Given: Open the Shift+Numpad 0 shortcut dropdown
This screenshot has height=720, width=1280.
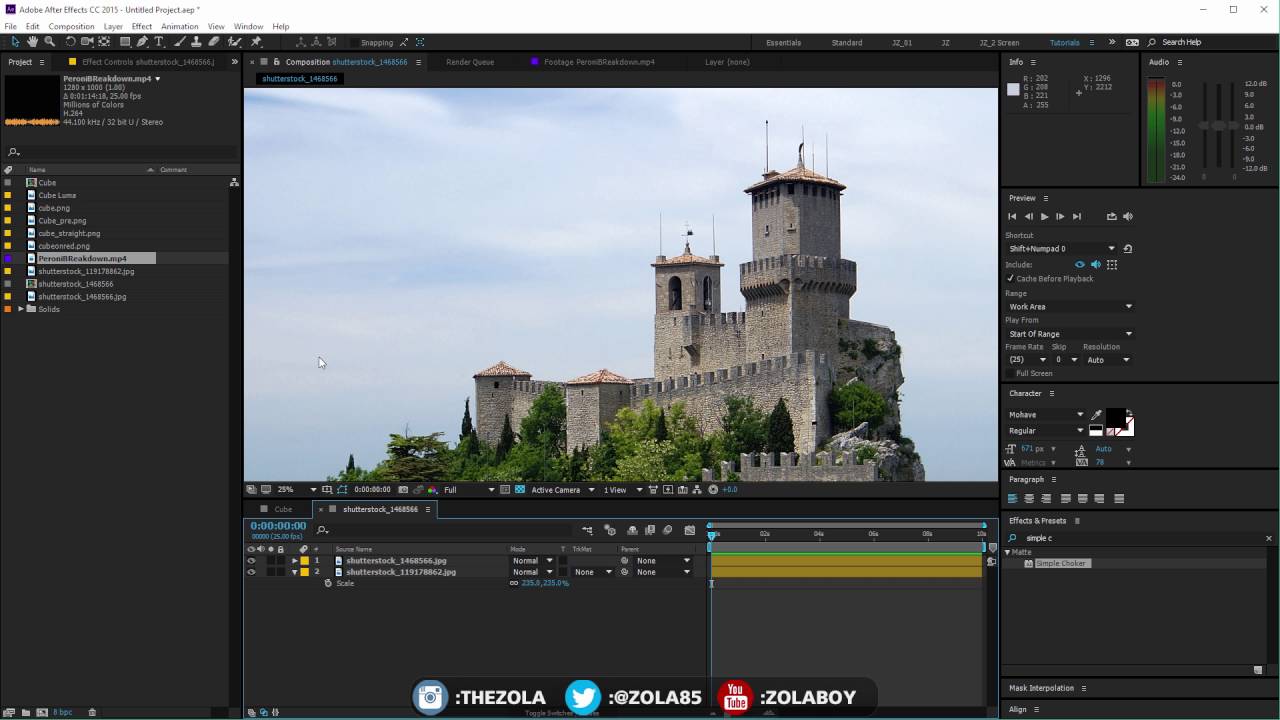Looking at the screenshot, I should tap(1062, 248).
